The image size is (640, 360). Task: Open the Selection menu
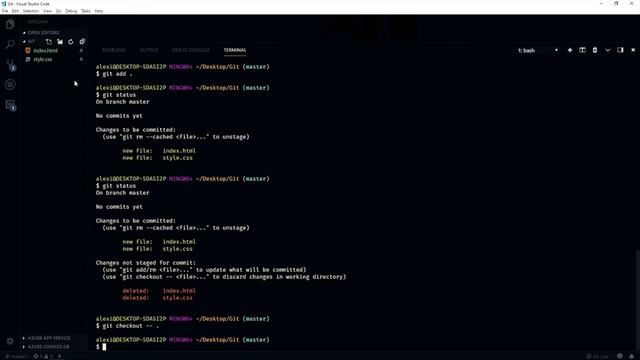pyautogui.click(x=31, y=11)
